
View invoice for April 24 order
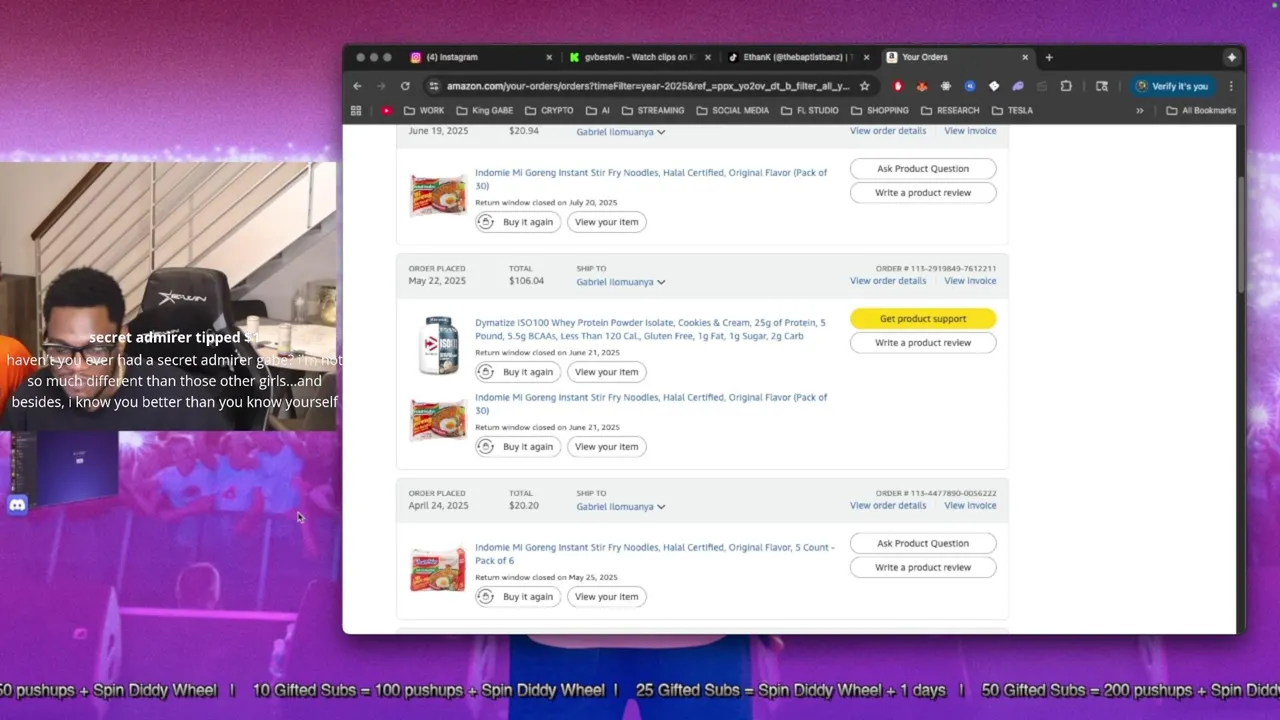point(970,506)
